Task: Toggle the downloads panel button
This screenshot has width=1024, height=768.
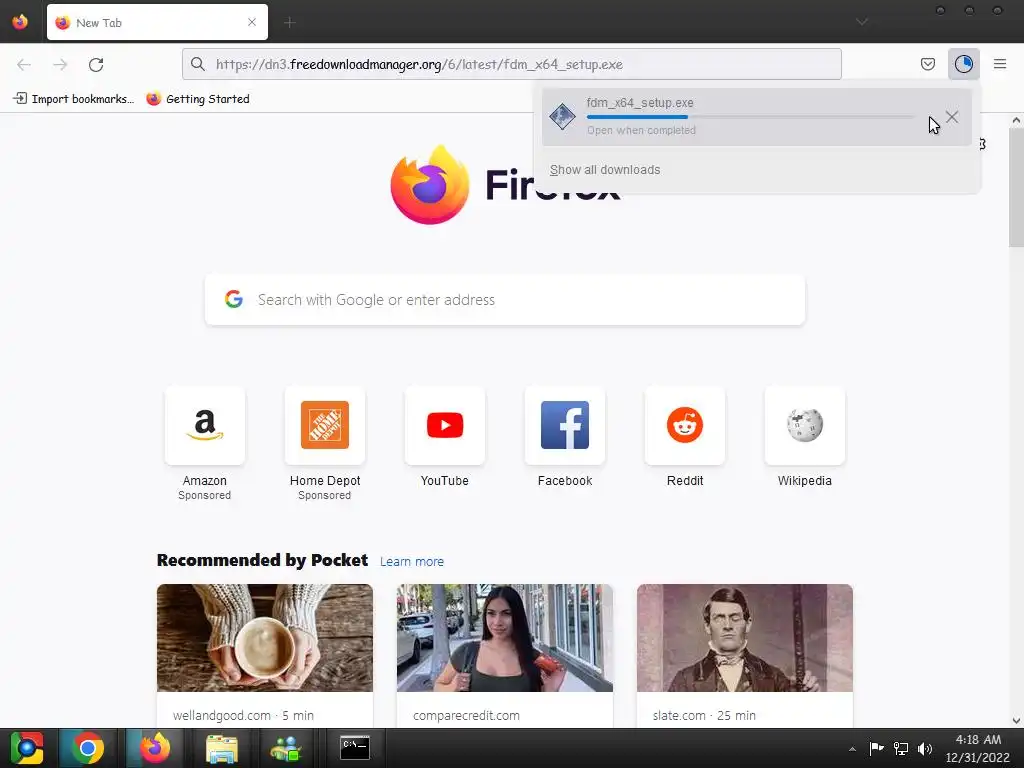Action: coord(964,64)
